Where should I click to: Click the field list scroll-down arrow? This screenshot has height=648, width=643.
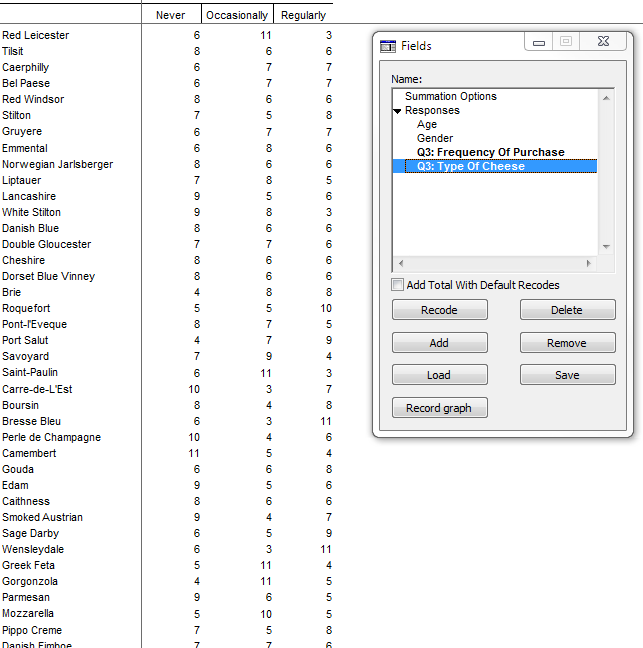coord(606,247)
